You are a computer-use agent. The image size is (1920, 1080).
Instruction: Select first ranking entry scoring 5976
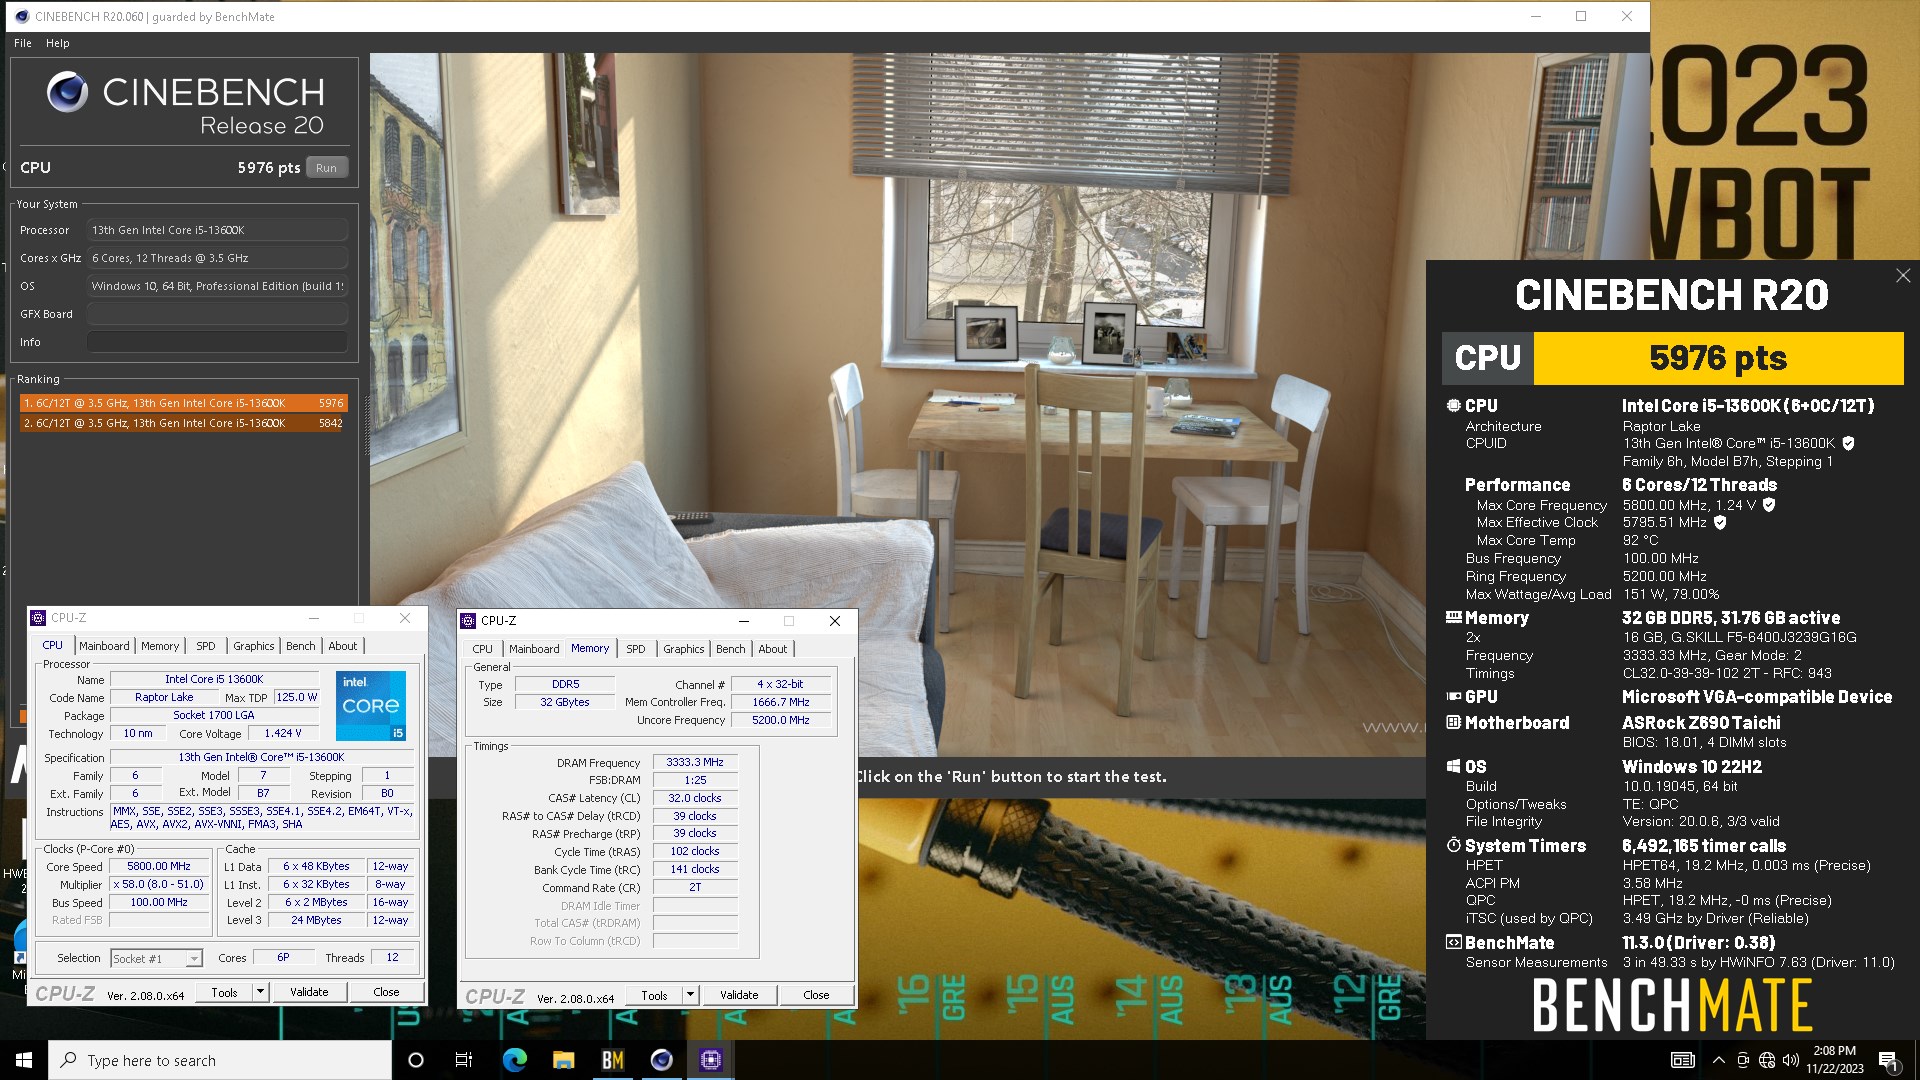pyautogui.click(x=184, y=403)
